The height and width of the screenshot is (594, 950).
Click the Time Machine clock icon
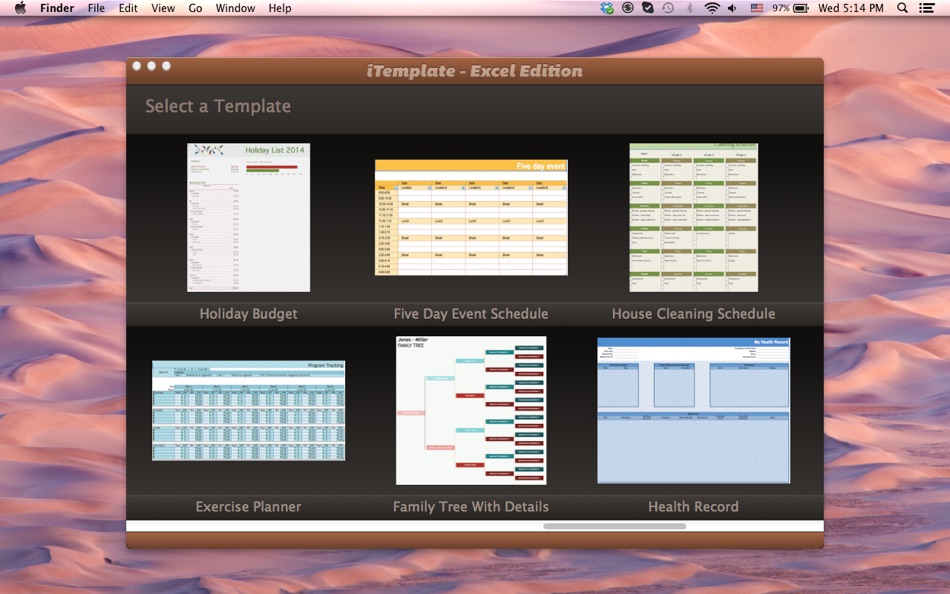[668, 8]
